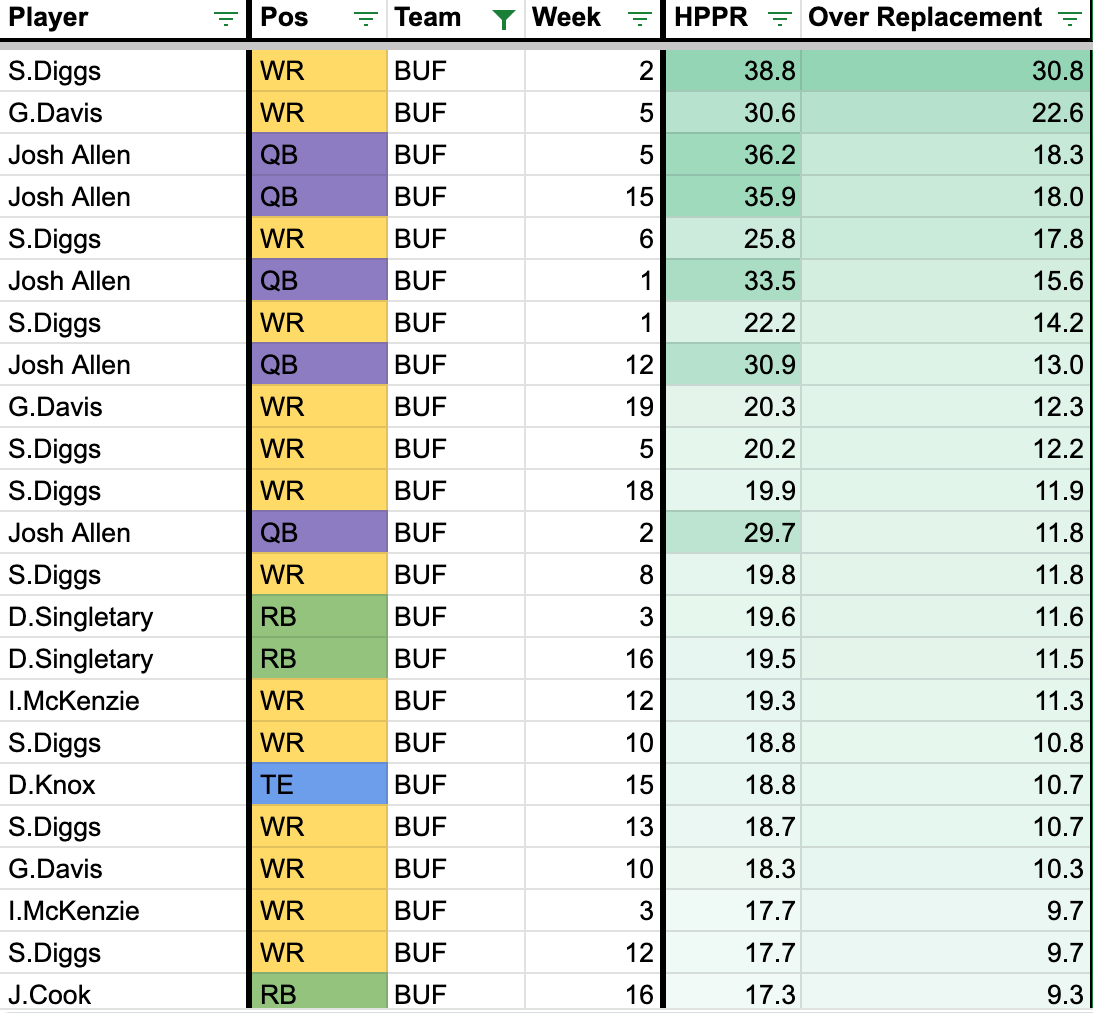Click the purple QB cell for week 15
The image size is (1093, 1013).
pos(318,197)
